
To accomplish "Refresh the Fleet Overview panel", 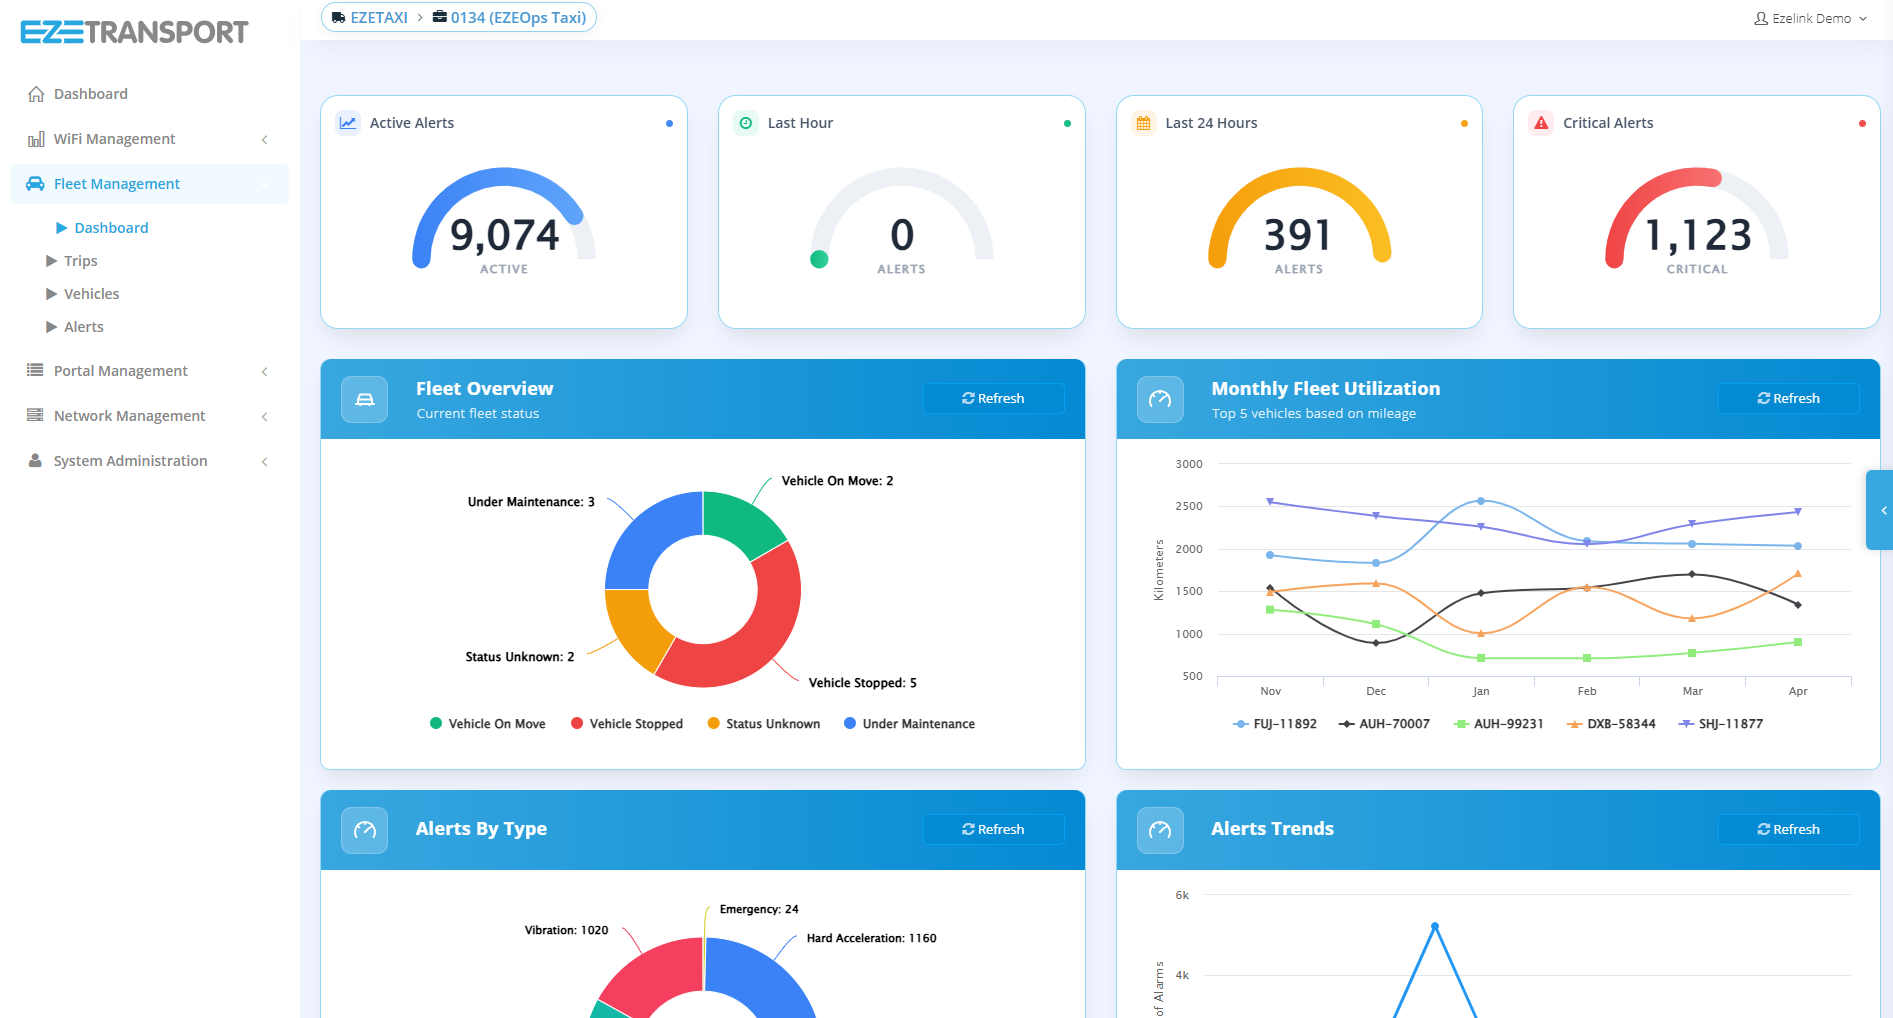I will point(993,398).
